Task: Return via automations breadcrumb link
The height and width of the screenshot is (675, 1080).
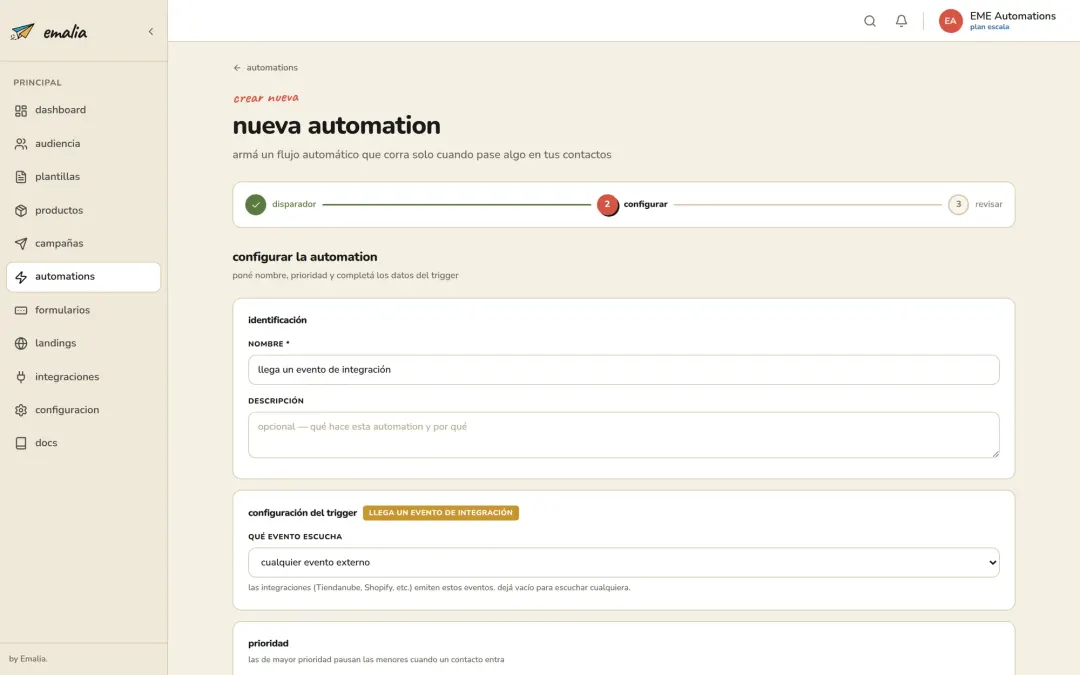Action: click(x=272, y=68)
